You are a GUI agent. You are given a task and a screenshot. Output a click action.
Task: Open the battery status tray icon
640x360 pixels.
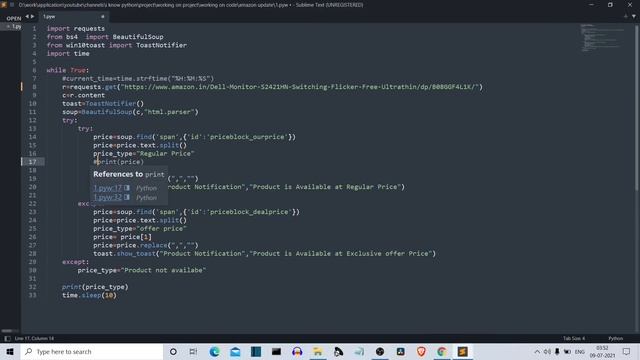point(567,351)
